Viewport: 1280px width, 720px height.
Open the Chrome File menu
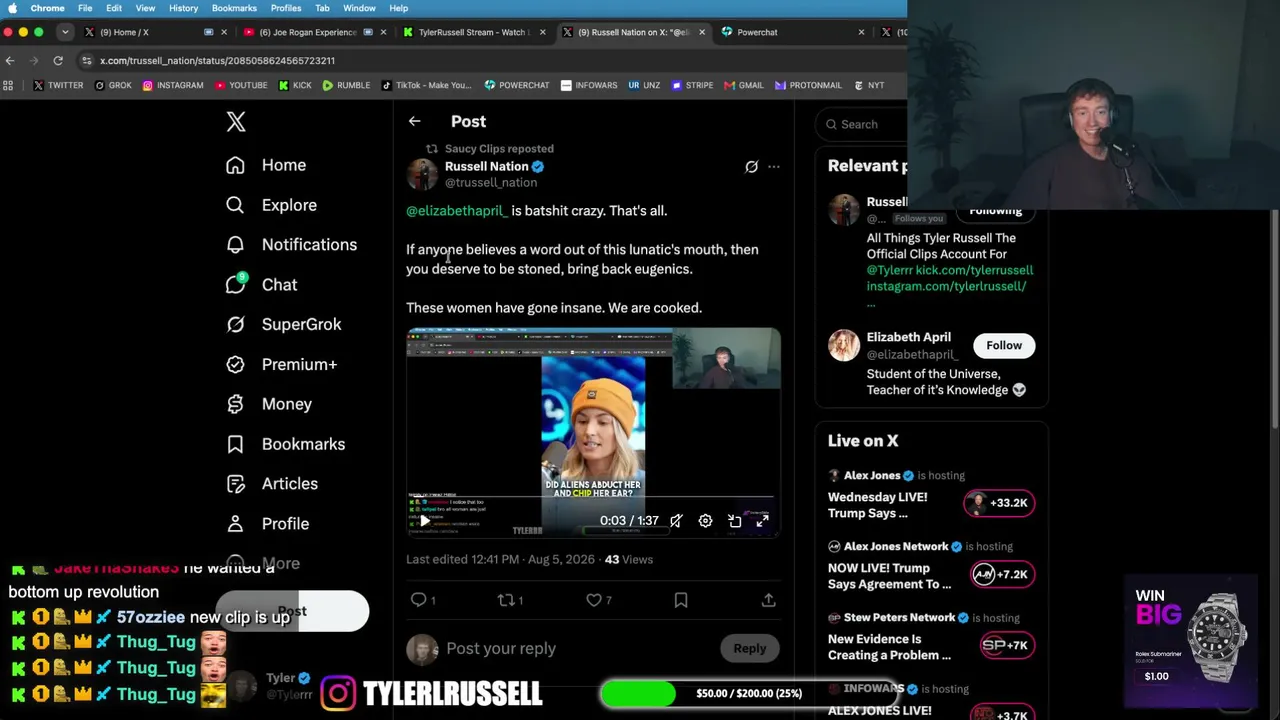(x=85, y=8)
